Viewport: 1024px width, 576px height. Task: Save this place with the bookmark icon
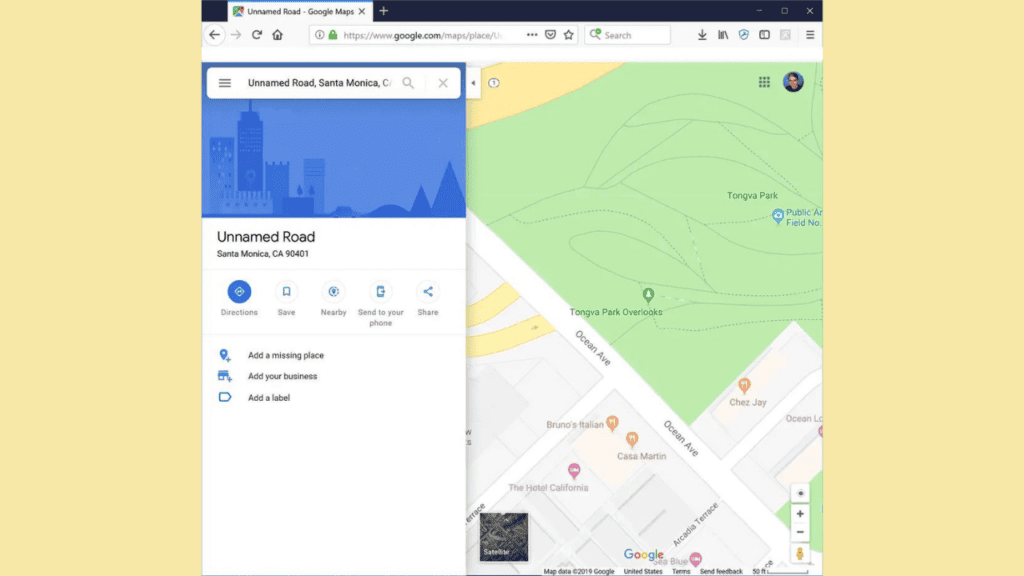286,292
